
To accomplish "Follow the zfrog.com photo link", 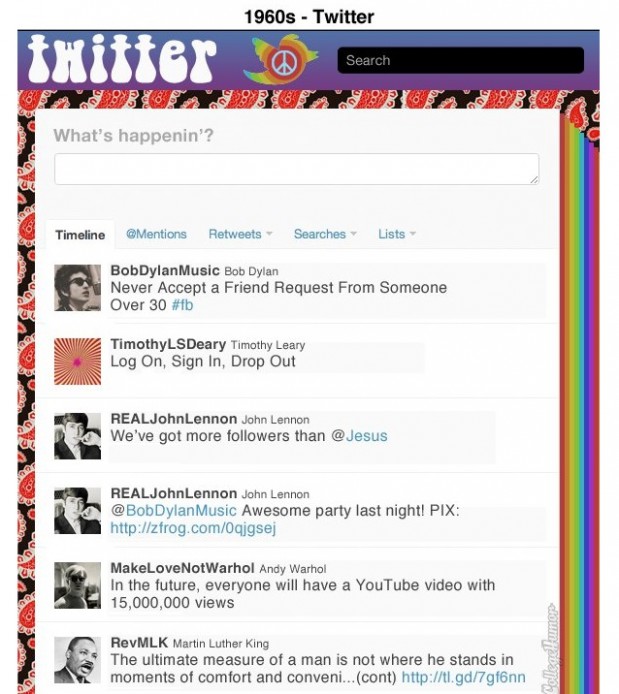I will [x=193, y=528].
